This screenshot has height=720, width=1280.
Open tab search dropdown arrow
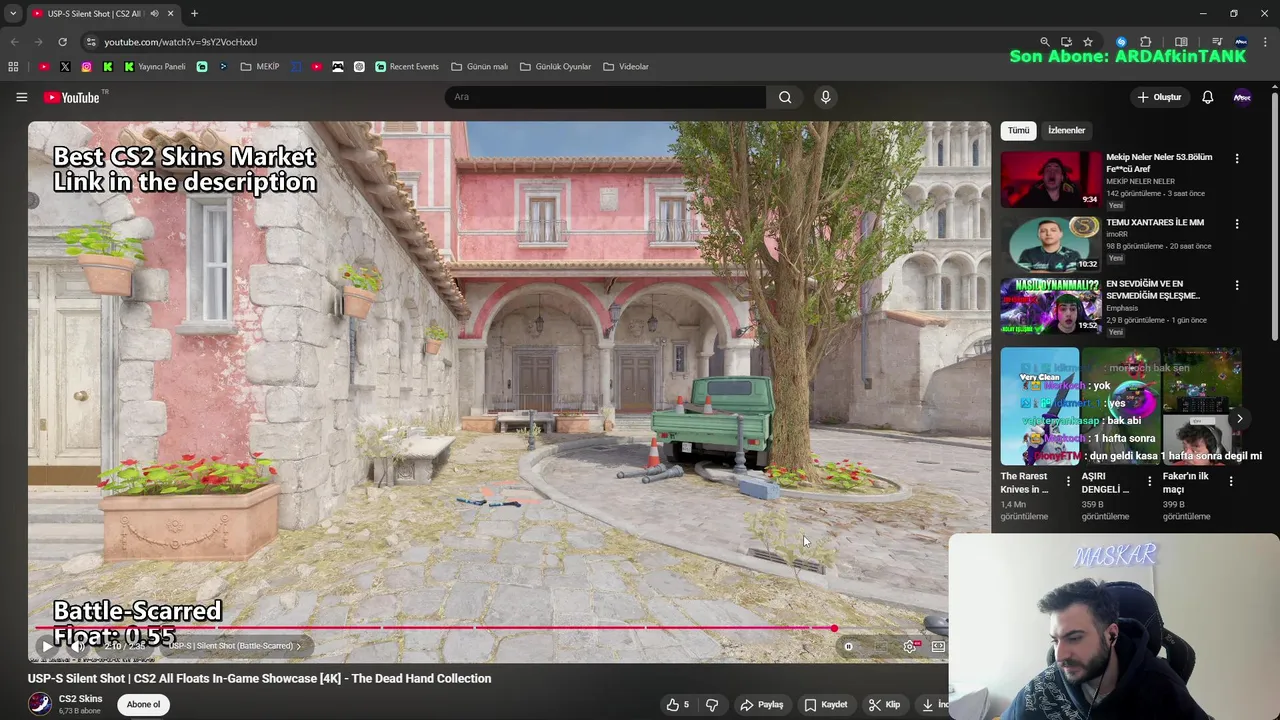tap(13, 13)
